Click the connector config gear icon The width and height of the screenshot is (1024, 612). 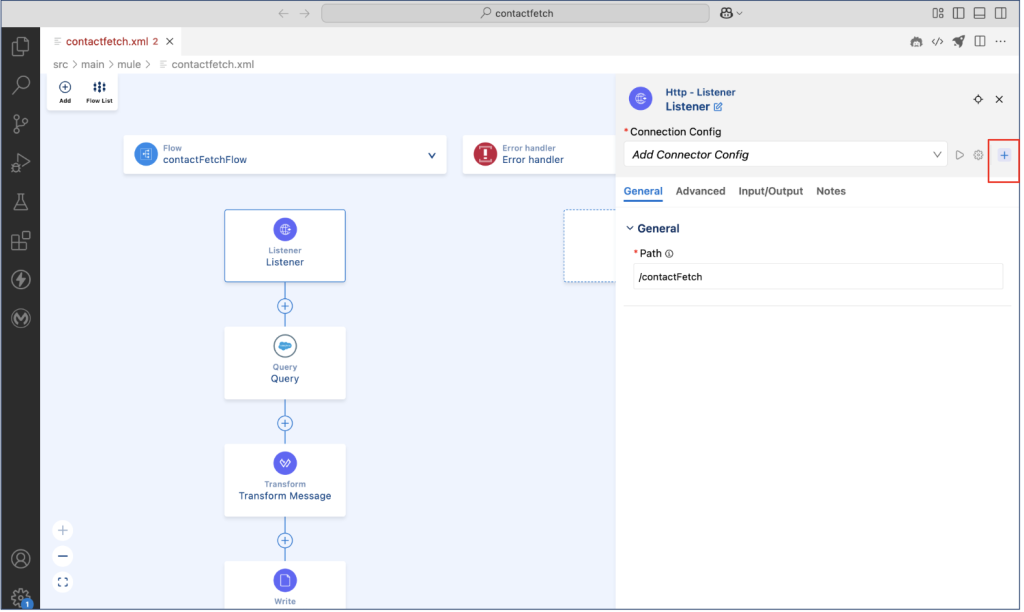(x=978, y=155)
